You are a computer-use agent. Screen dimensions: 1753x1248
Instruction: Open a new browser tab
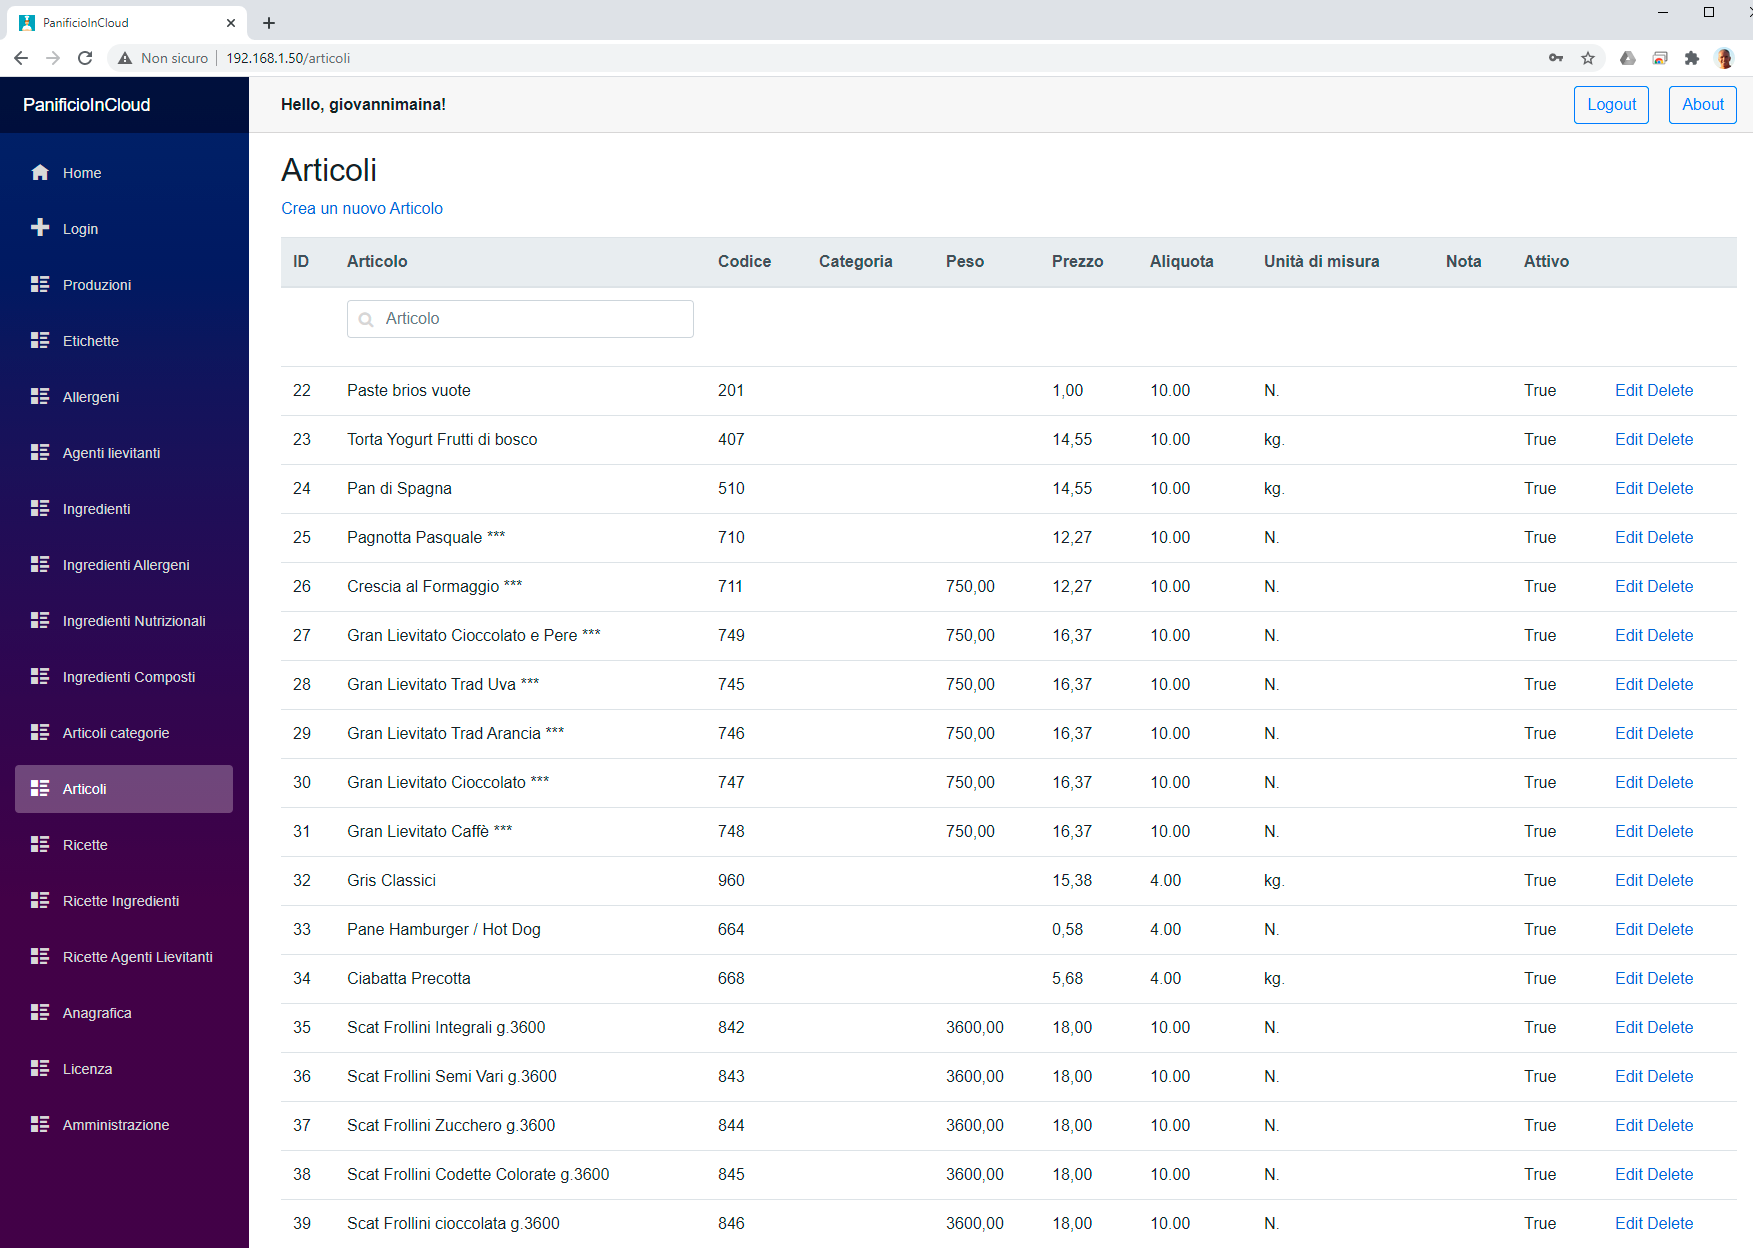click(269, 22)
